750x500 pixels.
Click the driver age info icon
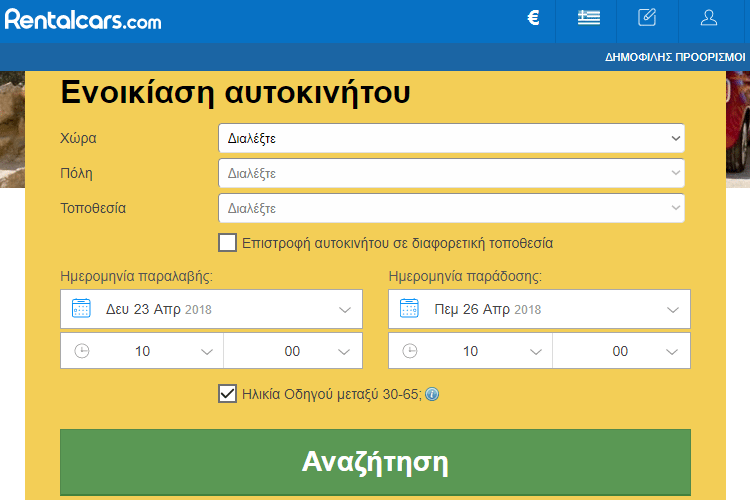[432, 394]
